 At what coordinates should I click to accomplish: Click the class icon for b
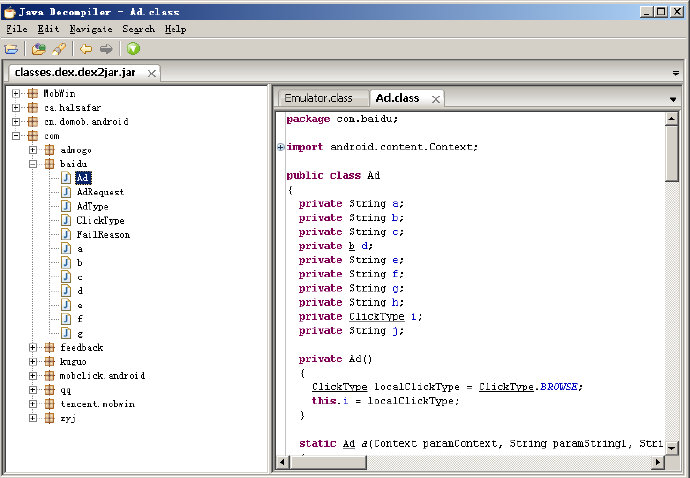[x=66, y=262]
